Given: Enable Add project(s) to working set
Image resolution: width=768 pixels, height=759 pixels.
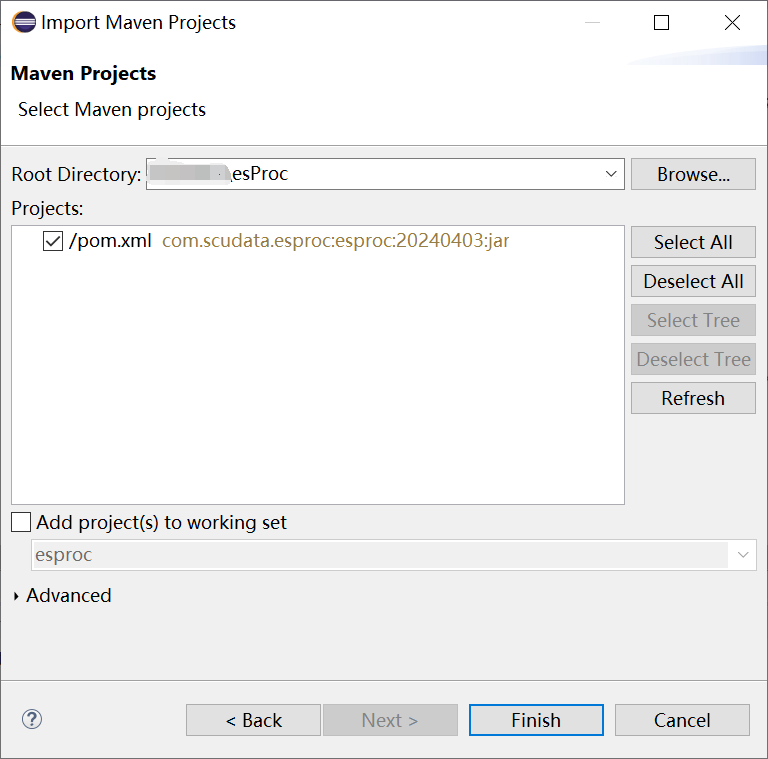Looking at the screenshot, I should [21, 522].
